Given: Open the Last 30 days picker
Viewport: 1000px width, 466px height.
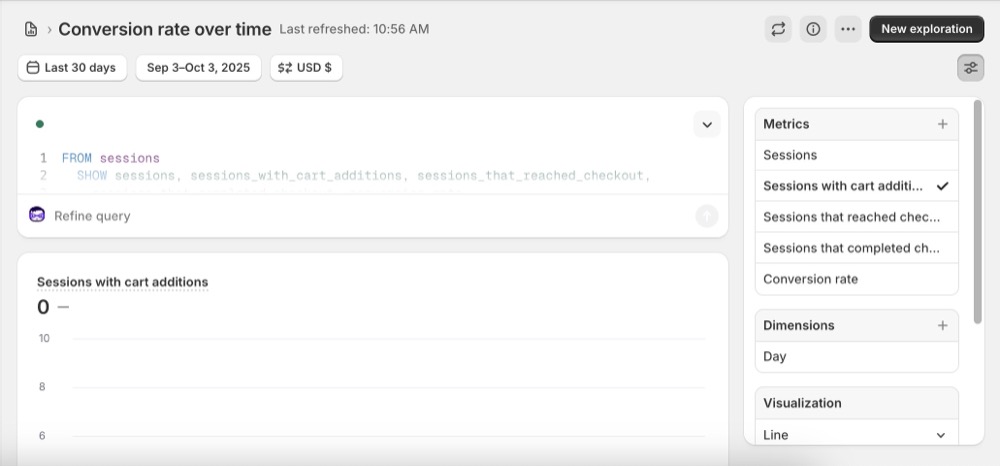Looking at the screenshot, I should click(72, 68).
